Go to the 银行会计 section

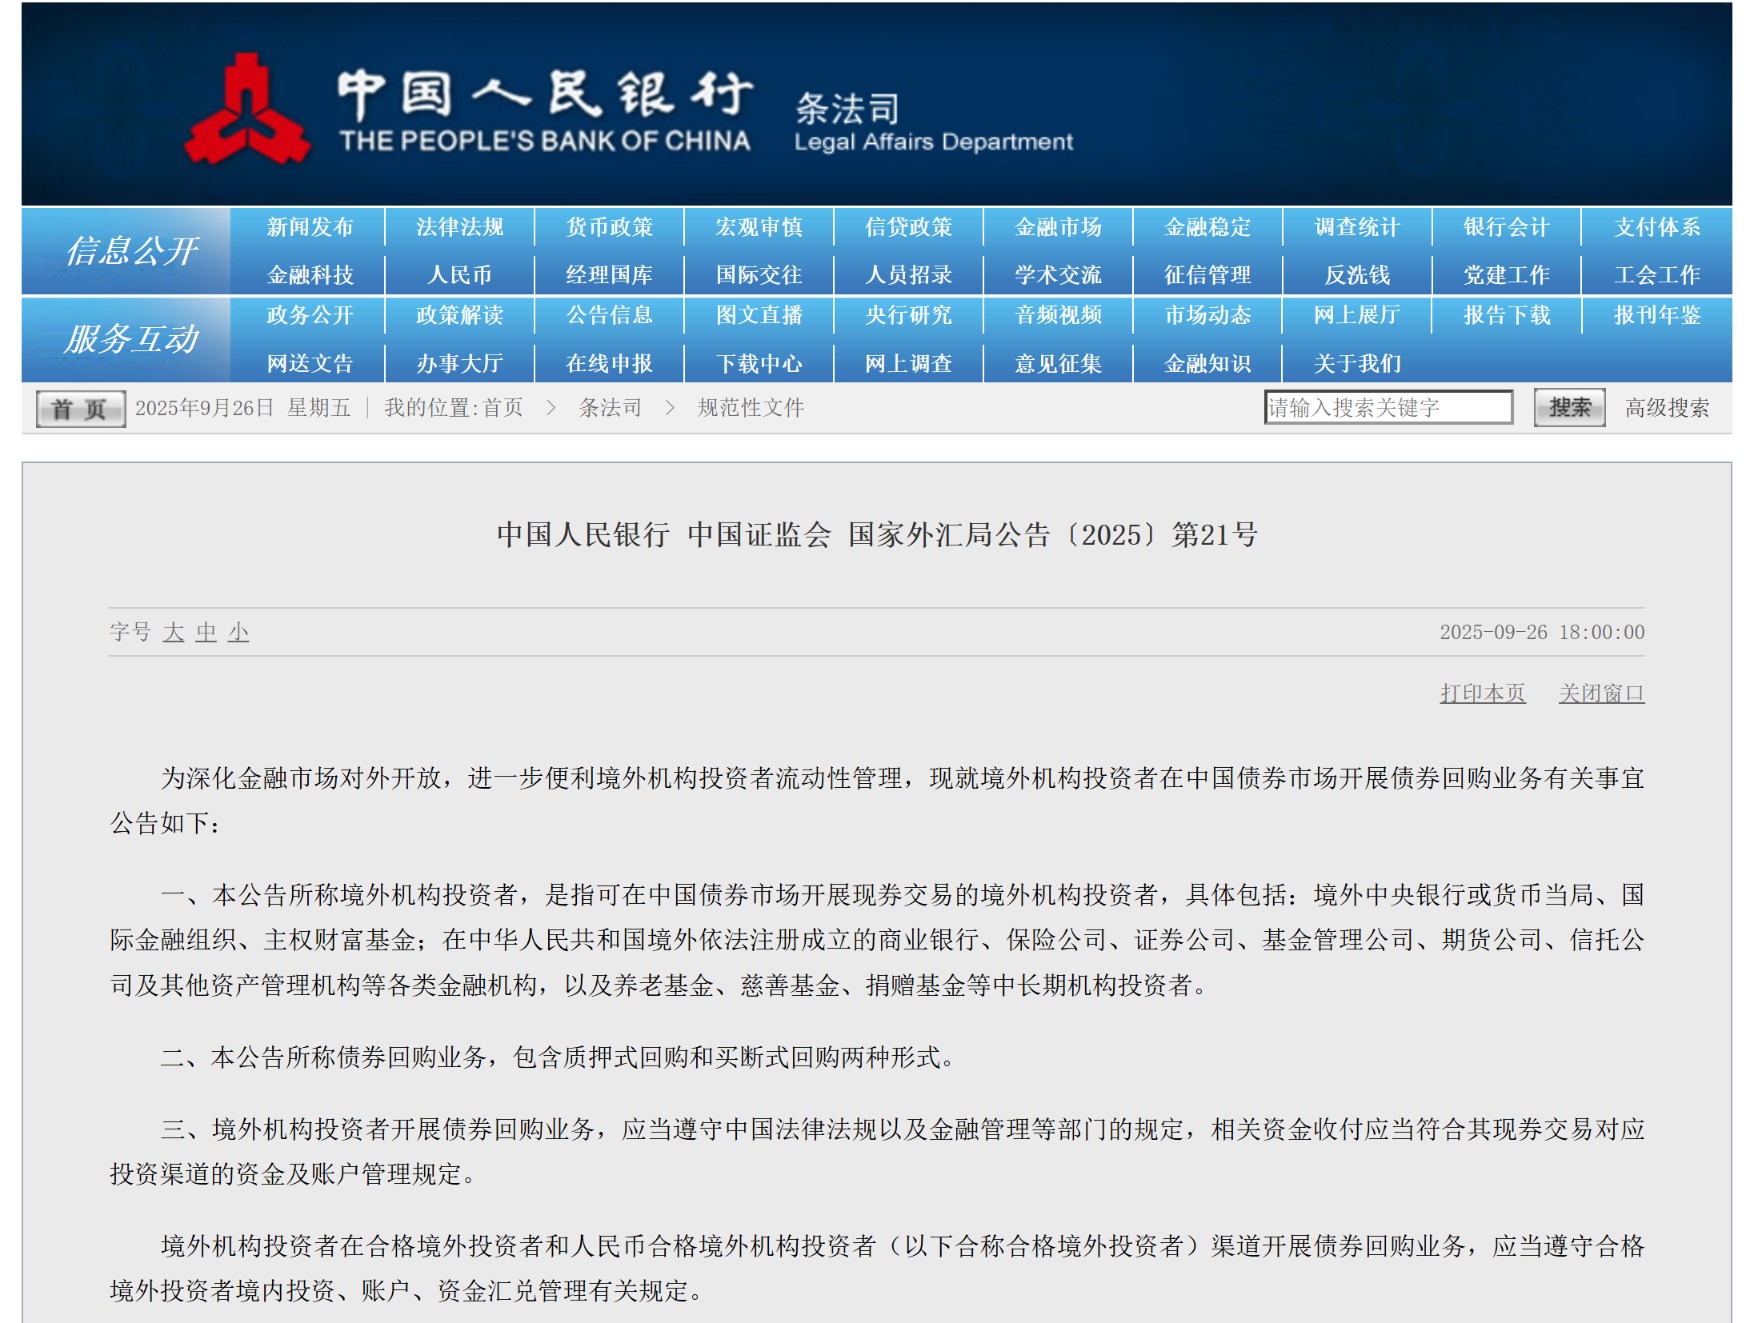(1507, 227)
